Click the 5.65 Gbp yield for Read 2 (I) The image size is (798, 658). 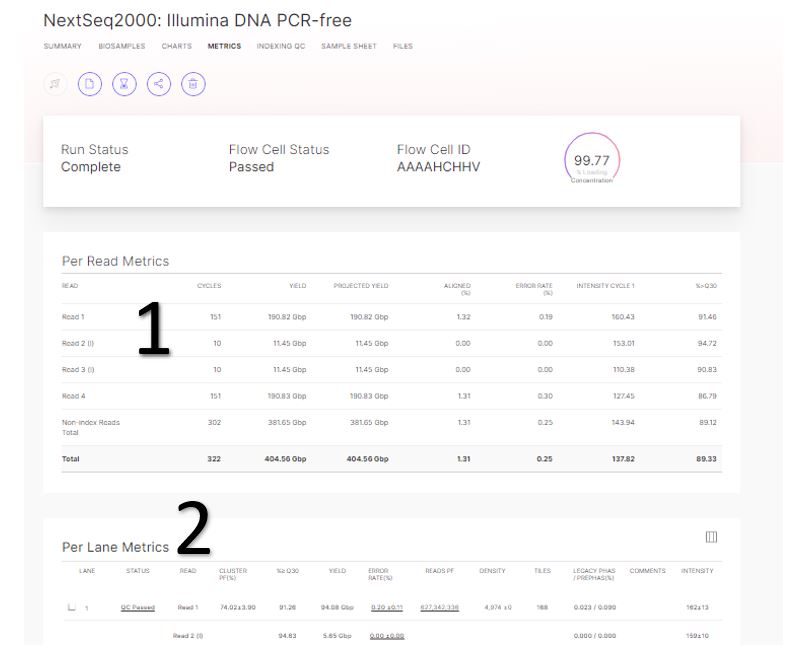pyautogui.click(x=337, y=636)
